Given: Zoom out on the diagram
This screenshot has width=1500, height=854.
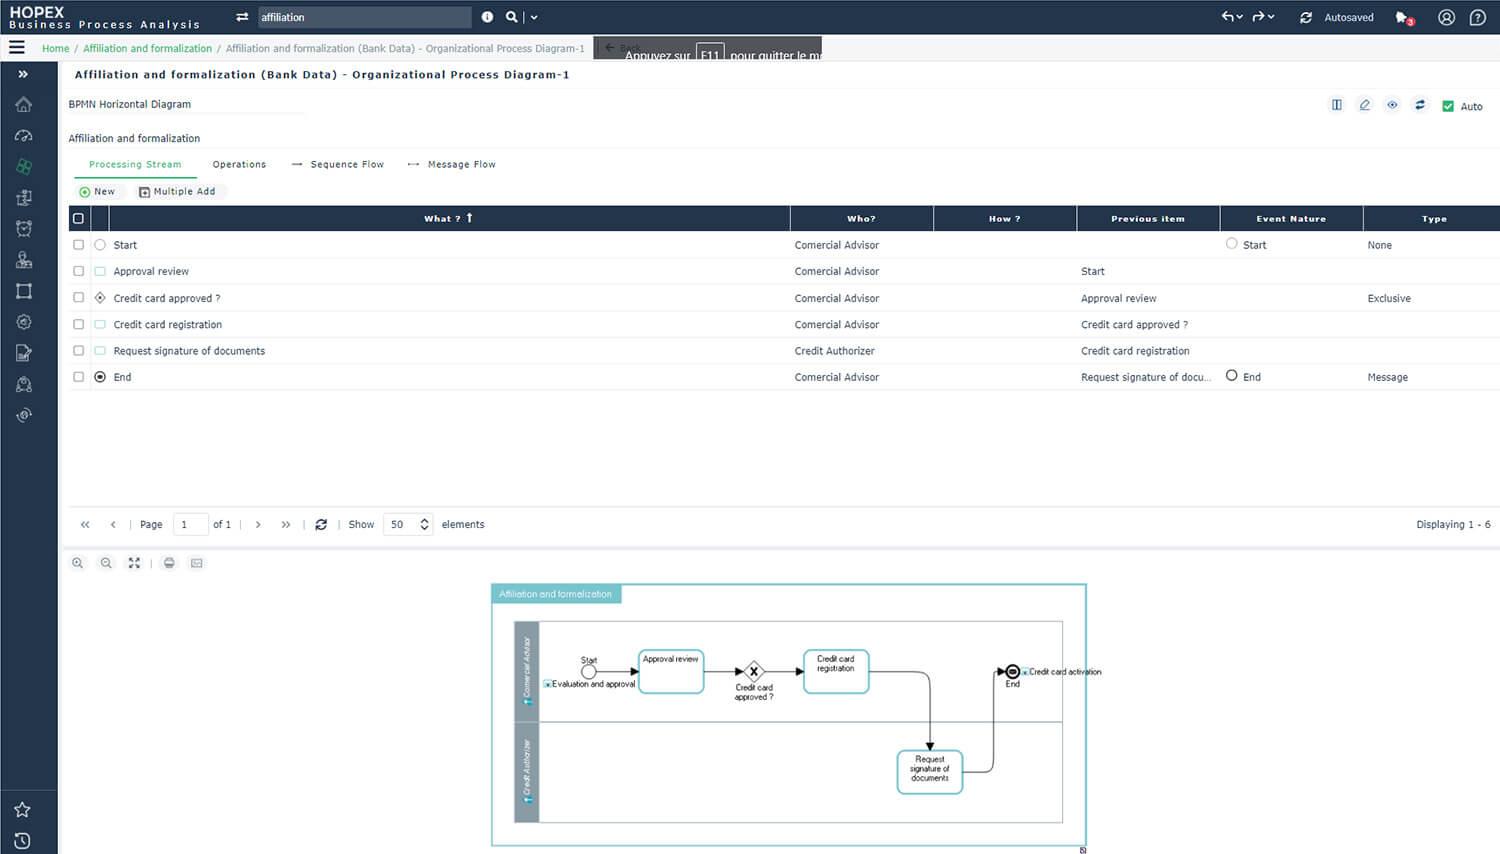Looking at the screenshot, I should click(x=106, y=563).
